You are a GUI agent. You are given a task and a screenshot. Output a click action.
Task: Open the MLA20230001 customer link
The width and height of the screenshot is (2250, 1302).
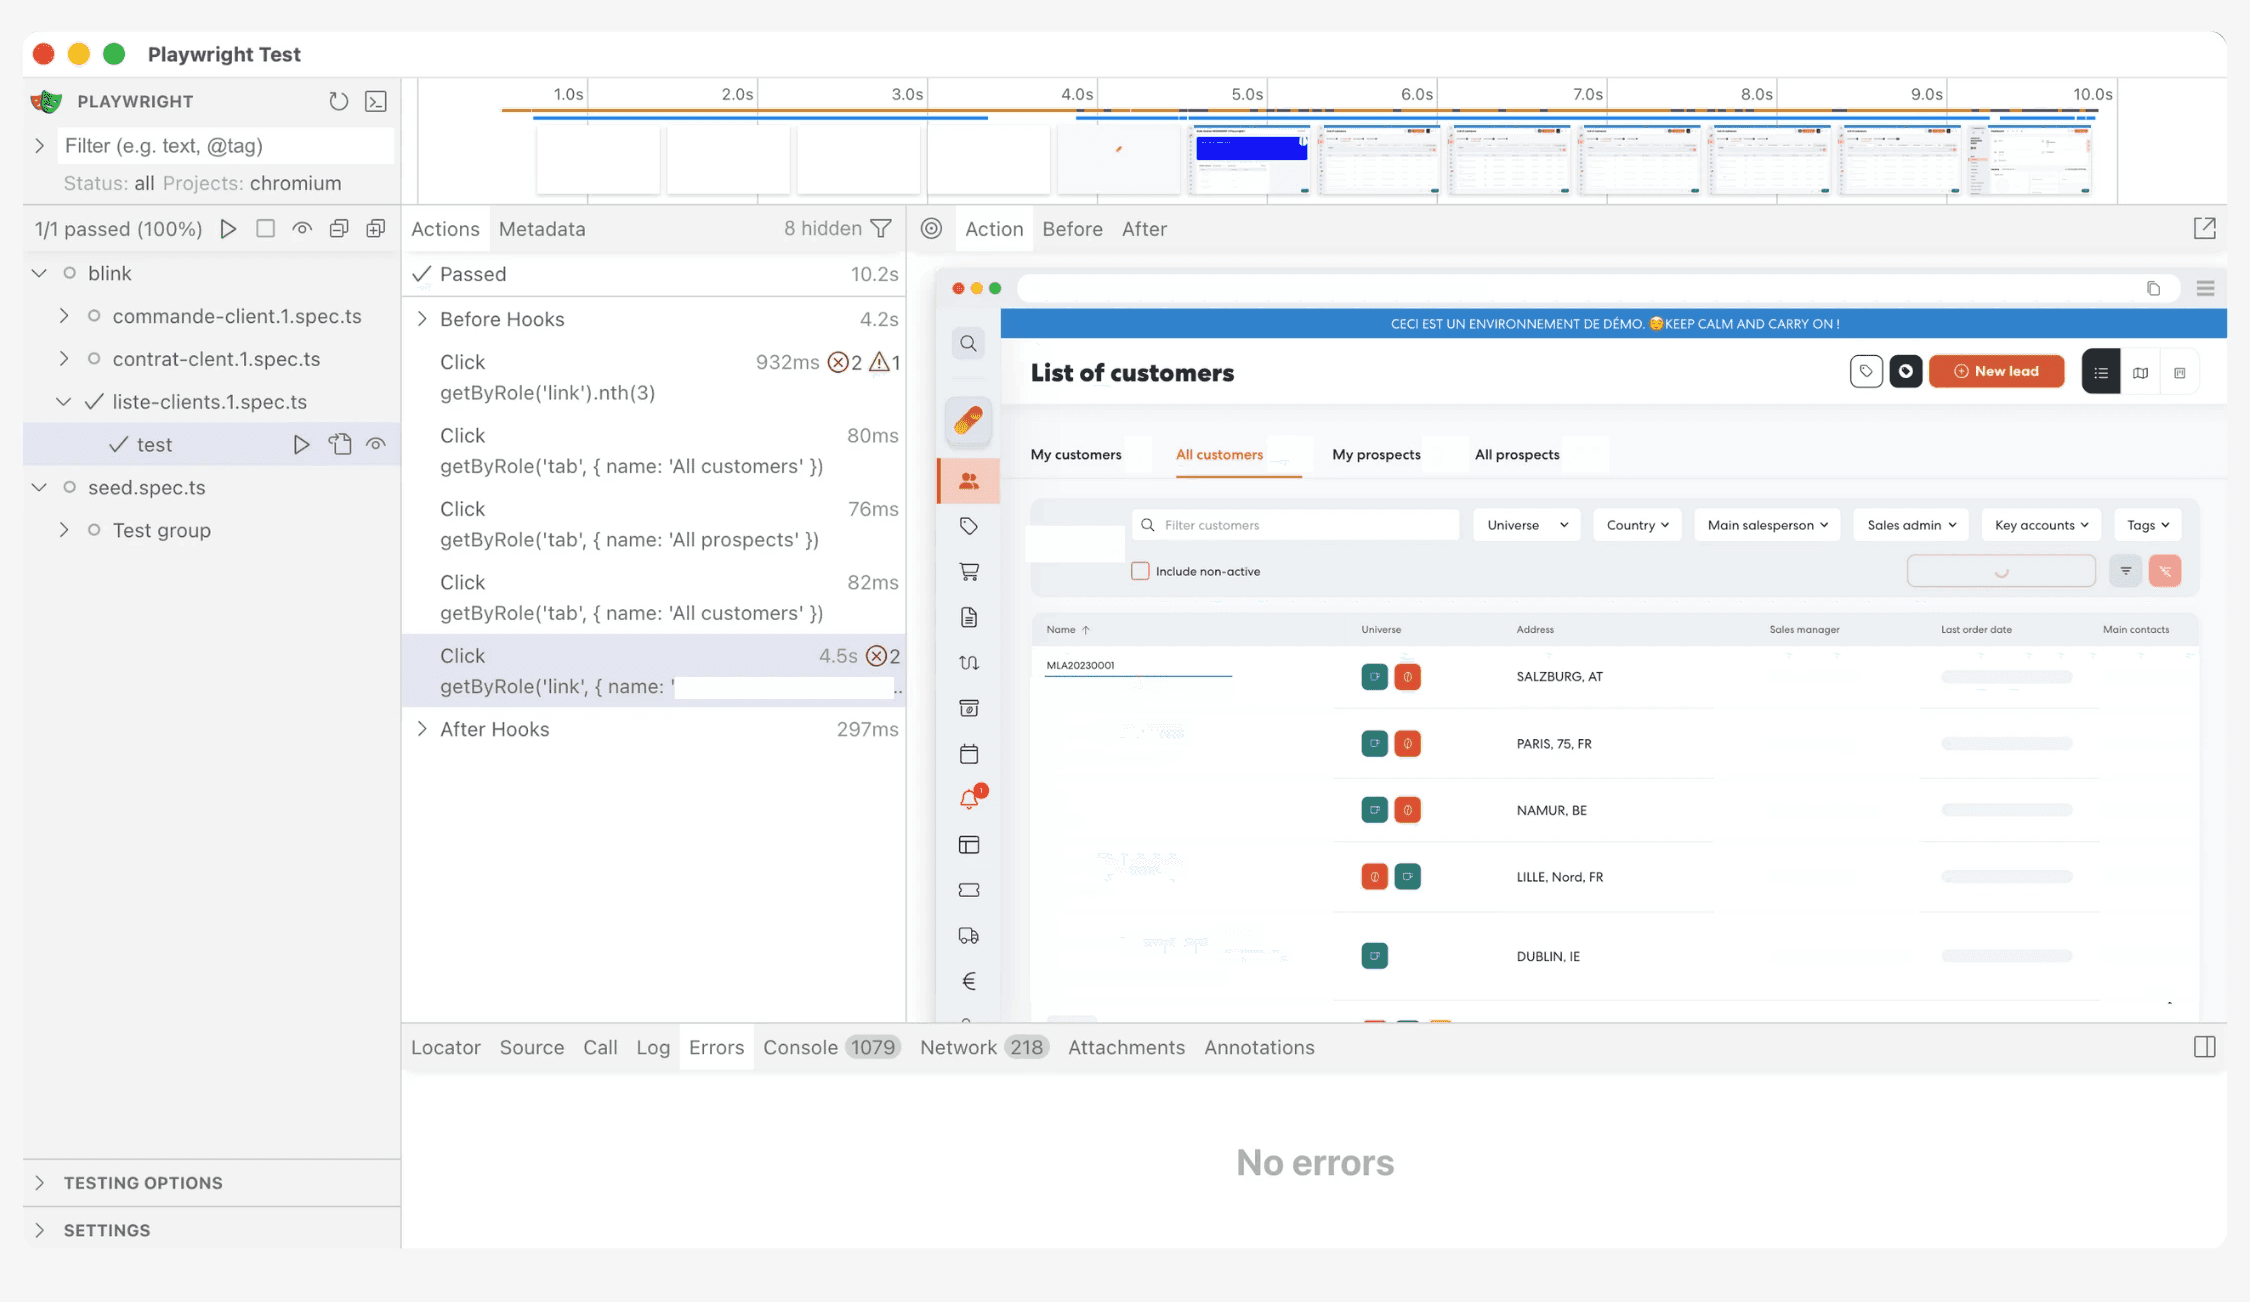(1080, 665)
